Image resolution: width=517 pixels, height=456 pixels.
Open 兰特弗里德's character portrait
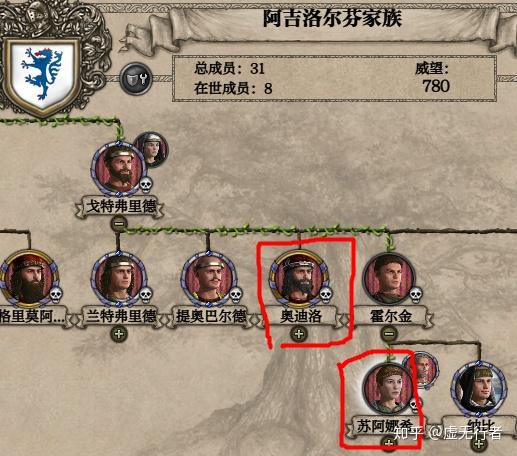(119, 279)
